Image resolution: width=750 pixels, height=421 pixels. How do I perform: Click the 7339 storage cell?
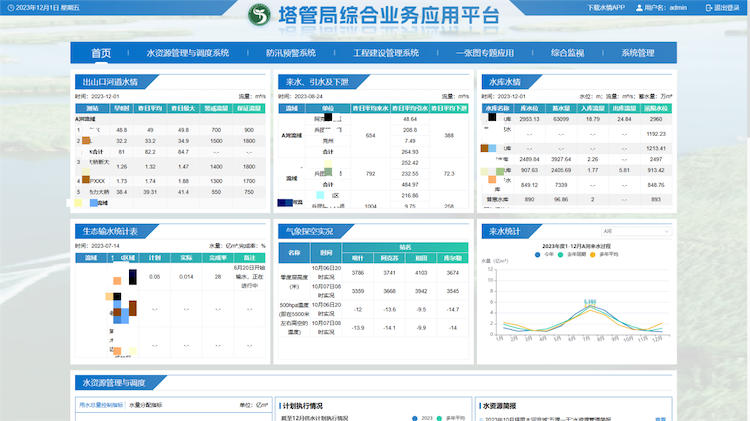[x=561, y=185]
